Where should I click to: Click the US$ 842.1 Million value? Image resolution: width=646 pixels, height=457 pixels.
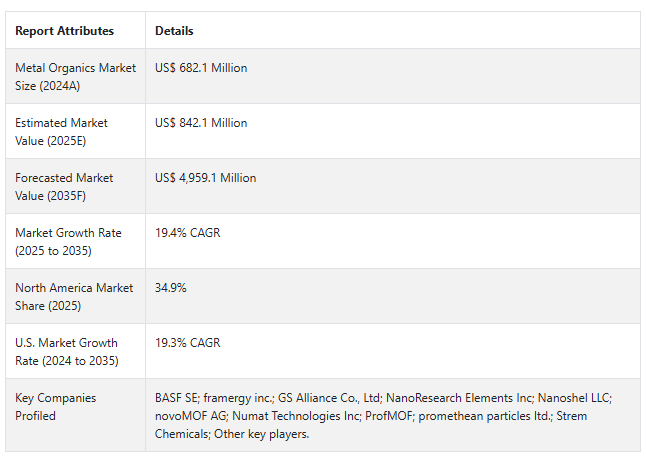(201, 123)
